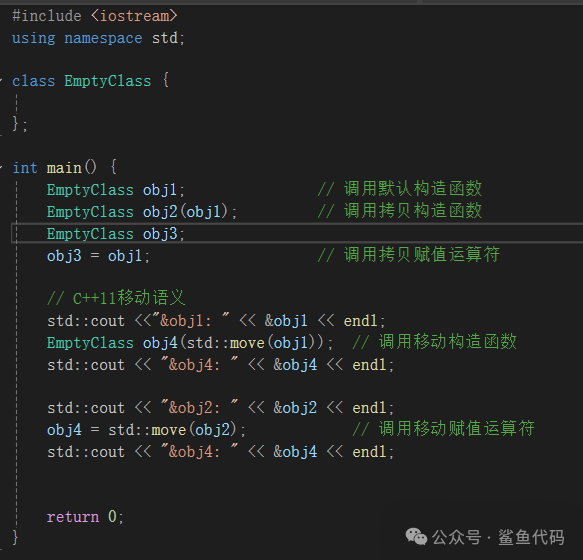Click the comment '调用拷贝赋值运算符'
This screenshot has height=560, width=583.
[x=422, y=254]
